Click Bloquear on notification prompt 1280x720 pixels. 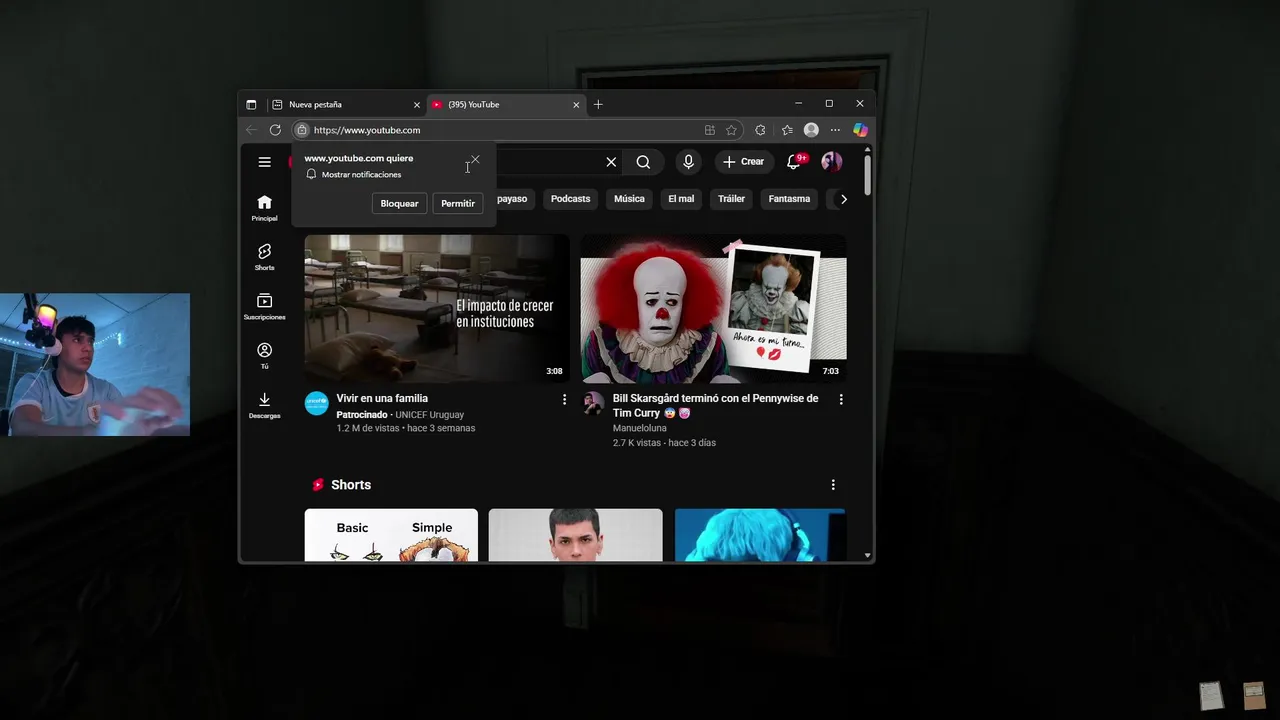pos(399,203)
